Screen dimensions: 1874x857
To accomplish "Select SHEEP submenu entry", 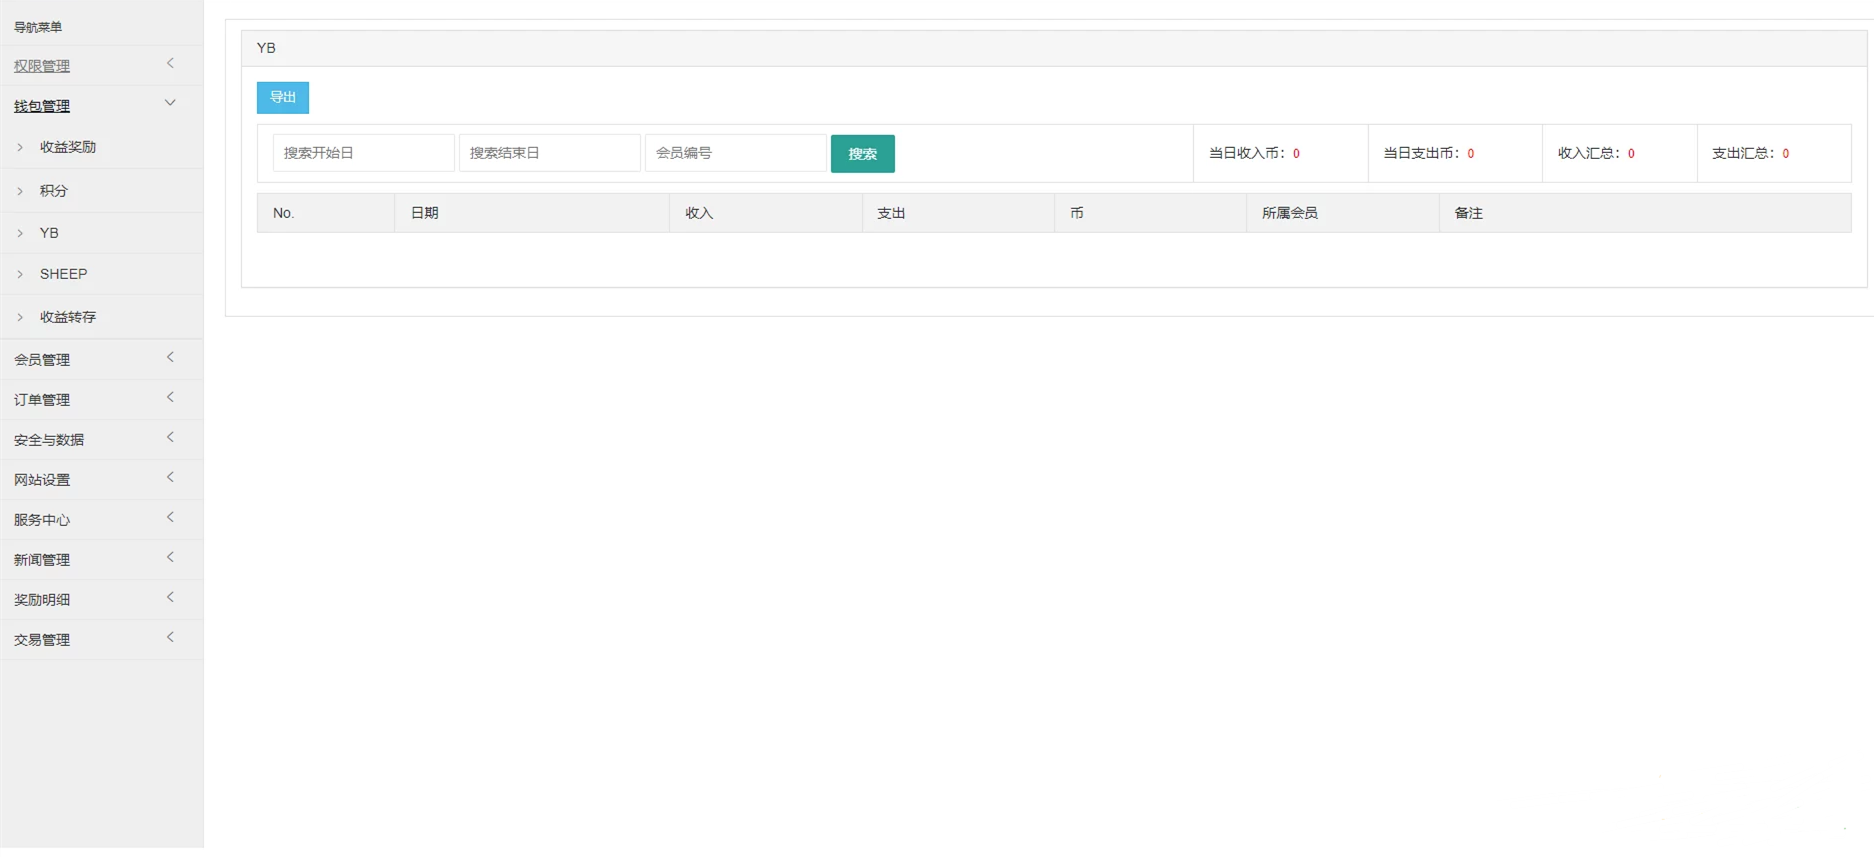I will pos(63,274).
